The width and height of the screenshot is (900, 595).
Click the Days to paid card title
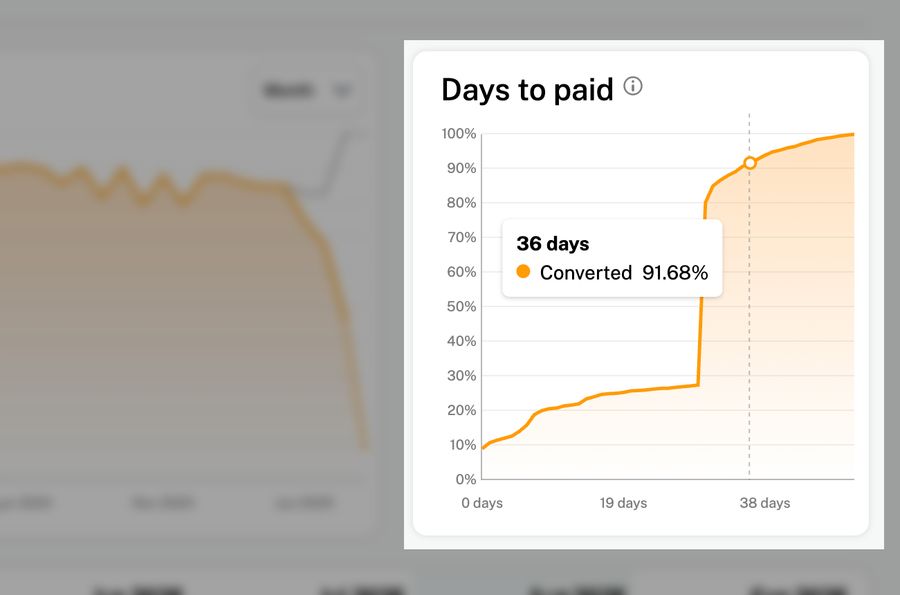click(x=527, y=90)
